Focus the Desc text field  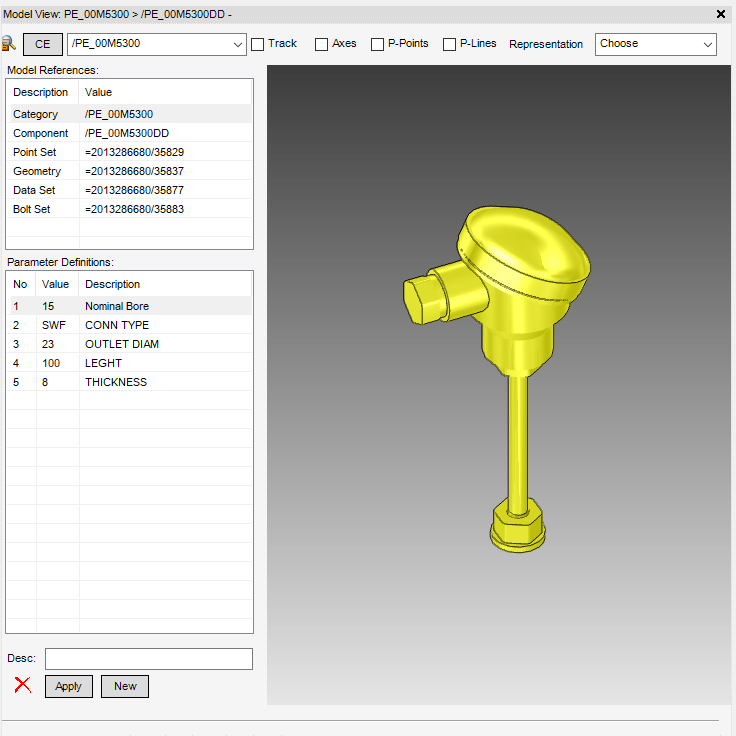pyautogui.click(x=149, y=659)
